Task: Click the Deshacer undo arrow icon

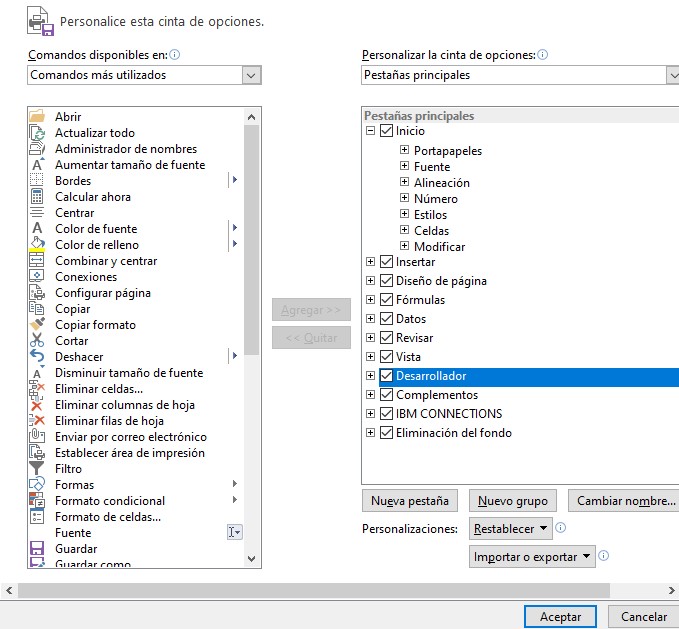Action: click(x=37, y=357)
